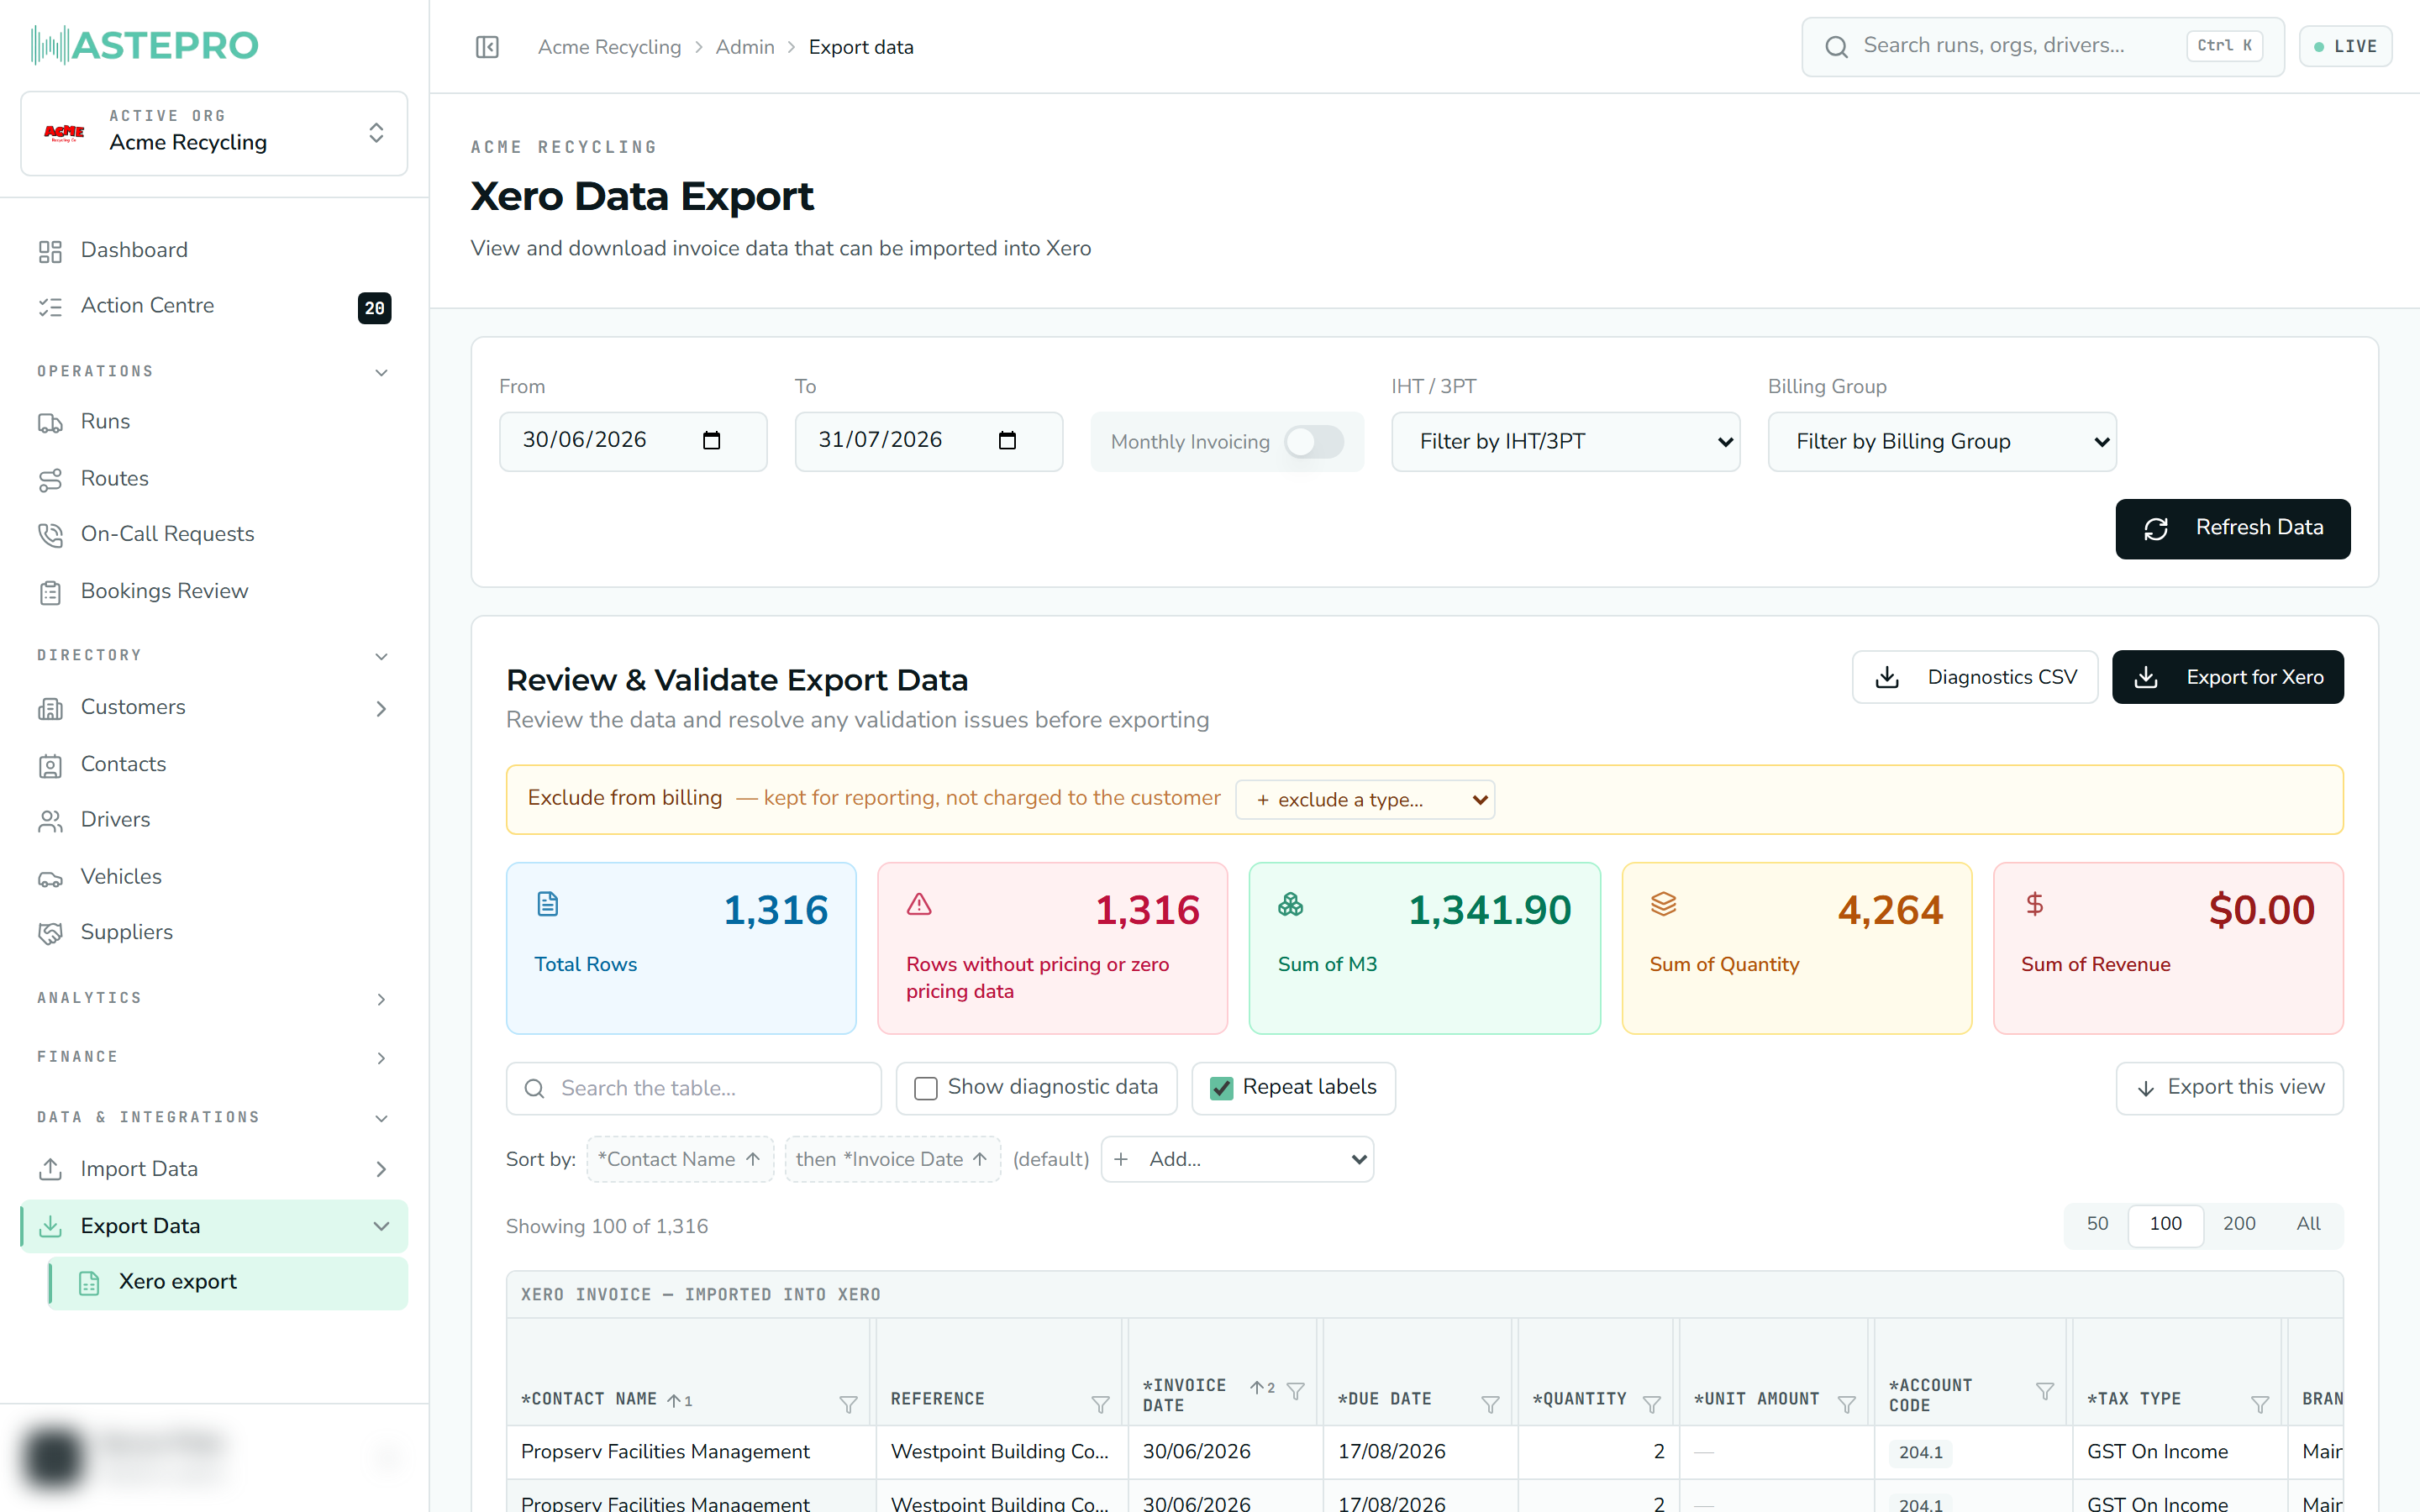The width and height of the screenshot is (2420, 1512).
Task: Filter the Invoice Date column
Action: (1295, 1390)
